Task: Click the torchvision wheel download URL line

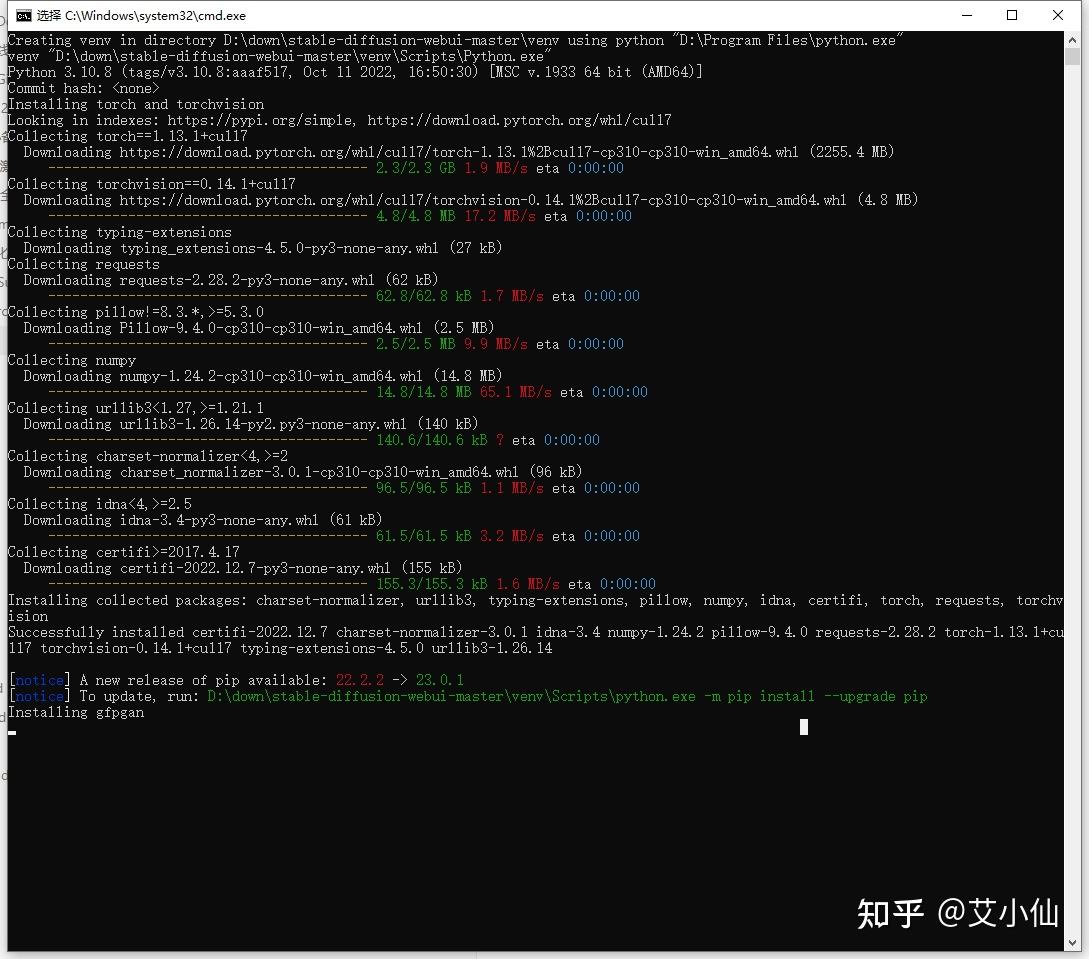Action: pyautogui.click(x=471, y=200)
